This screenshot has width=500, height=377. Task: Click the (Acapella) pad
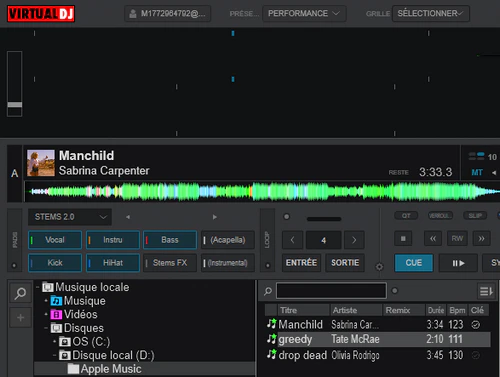click(228, 240)
